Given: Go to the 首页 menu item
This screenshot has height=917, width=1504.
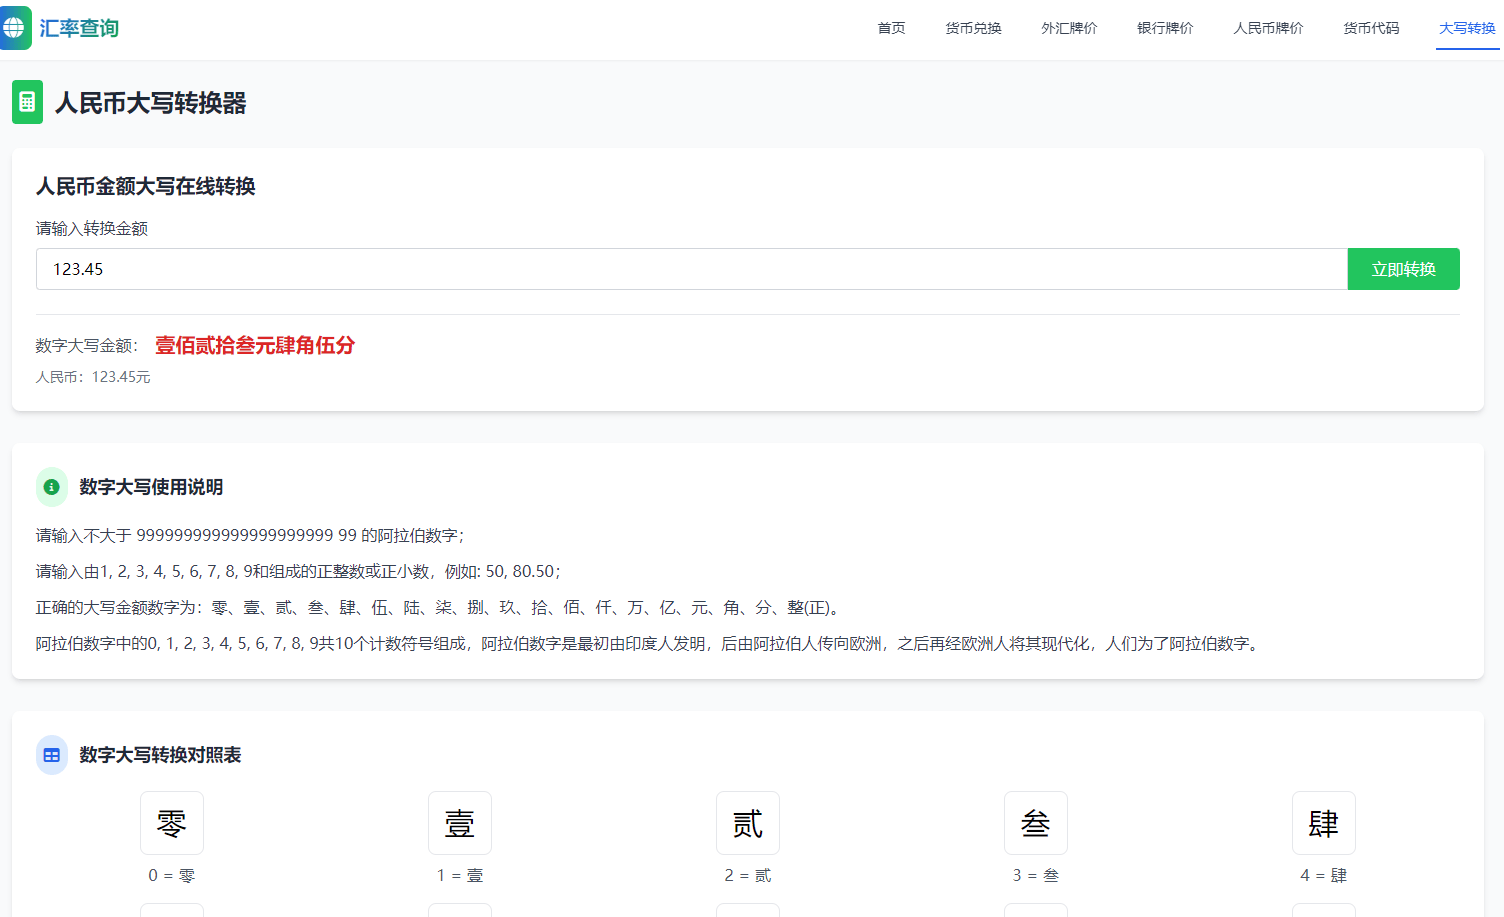Looking at the screenshot, I should [891, 28].
